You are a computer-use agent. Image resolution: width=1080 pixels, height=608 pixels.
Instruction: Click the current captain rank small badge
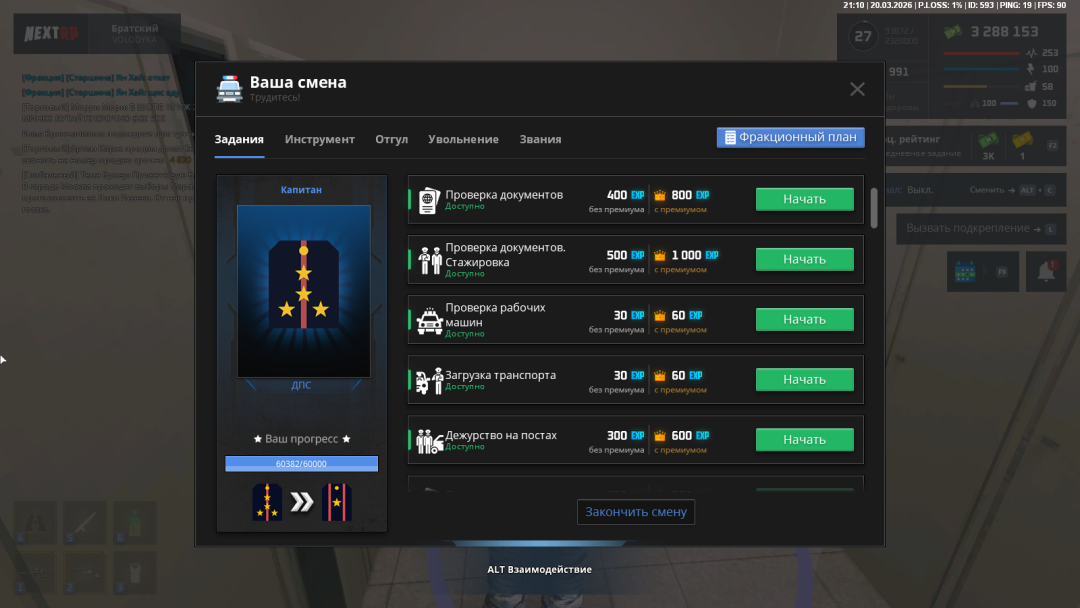click(267, 502)
